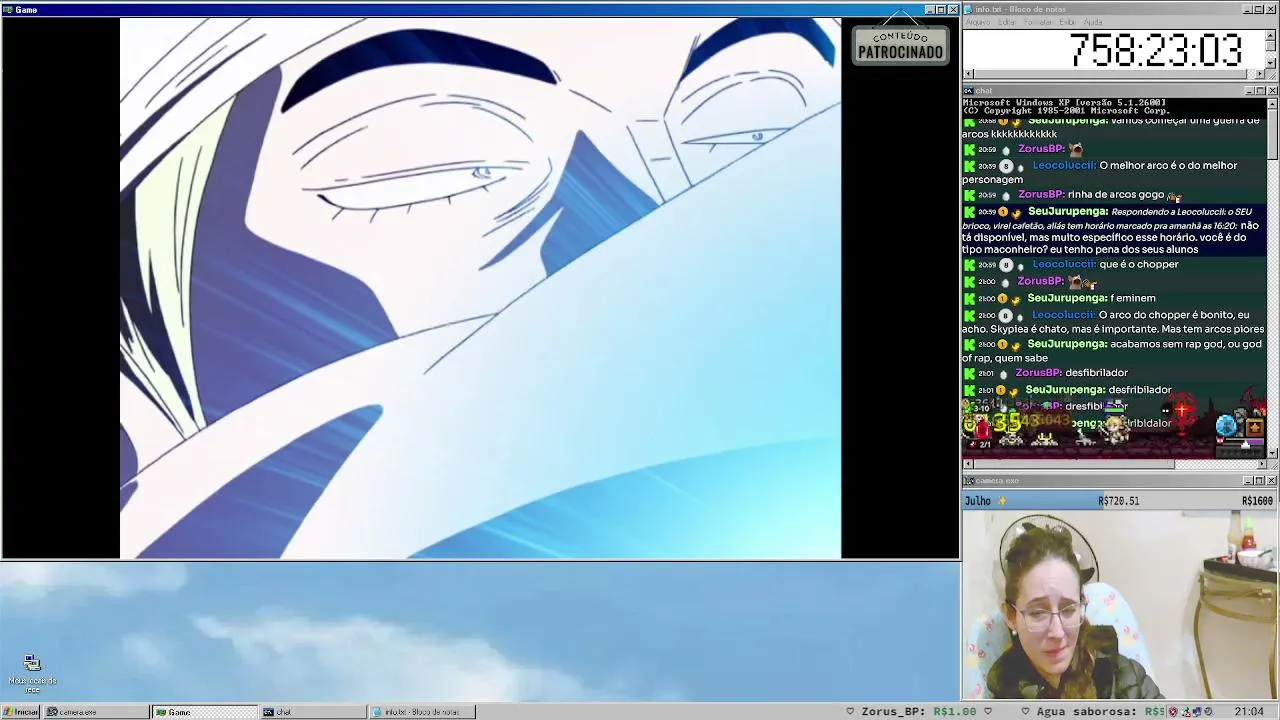The image size is (1280, 720).
Task: Click the chat horizontal scrollbar thumb
Action: coord(1073,464)
